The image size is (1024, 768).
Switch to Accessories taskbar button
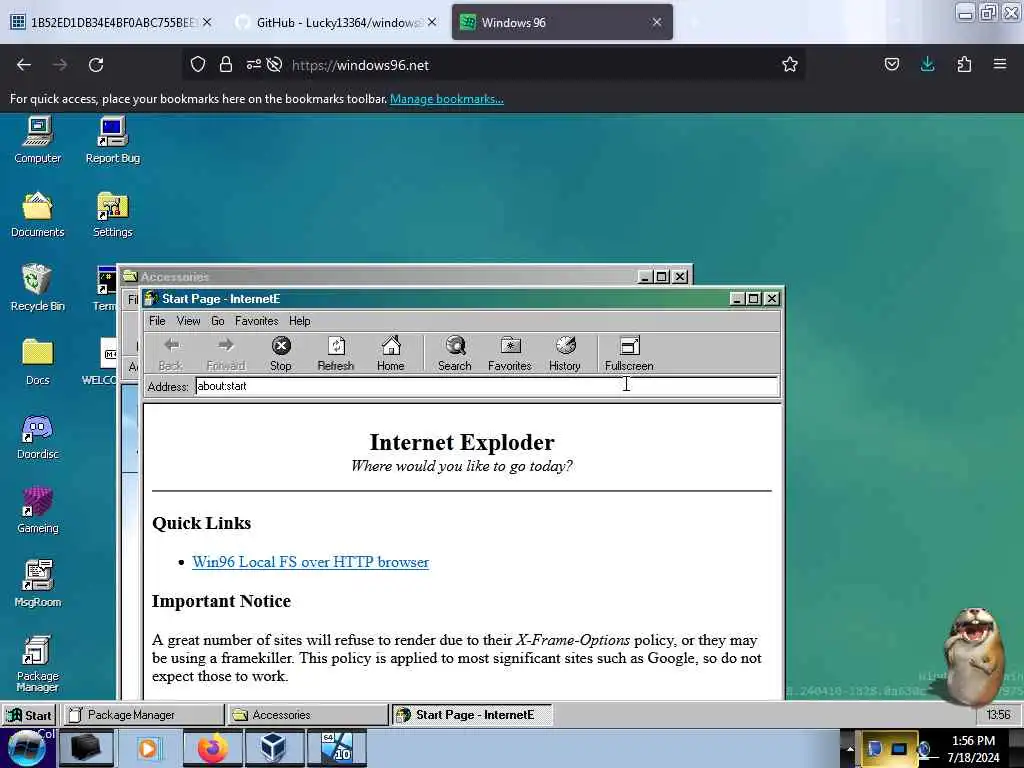pos(307,715)
